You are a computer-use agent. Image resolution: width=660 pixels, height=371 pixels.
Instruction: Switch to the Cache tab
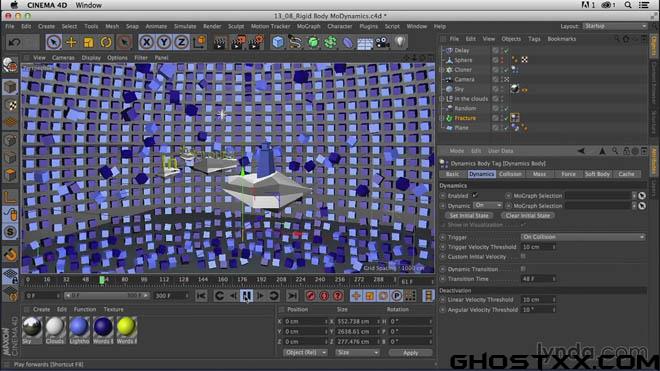tap(626, 174)
